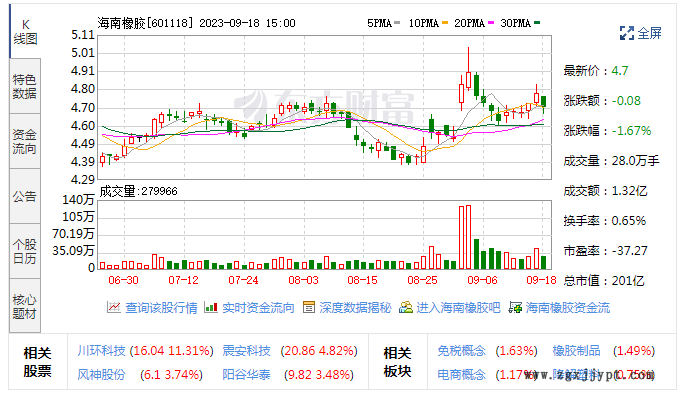The height and width of the screenshot is (397, 681).
Task: Open related sector 橡胶制品
Action: coord(576,351)
